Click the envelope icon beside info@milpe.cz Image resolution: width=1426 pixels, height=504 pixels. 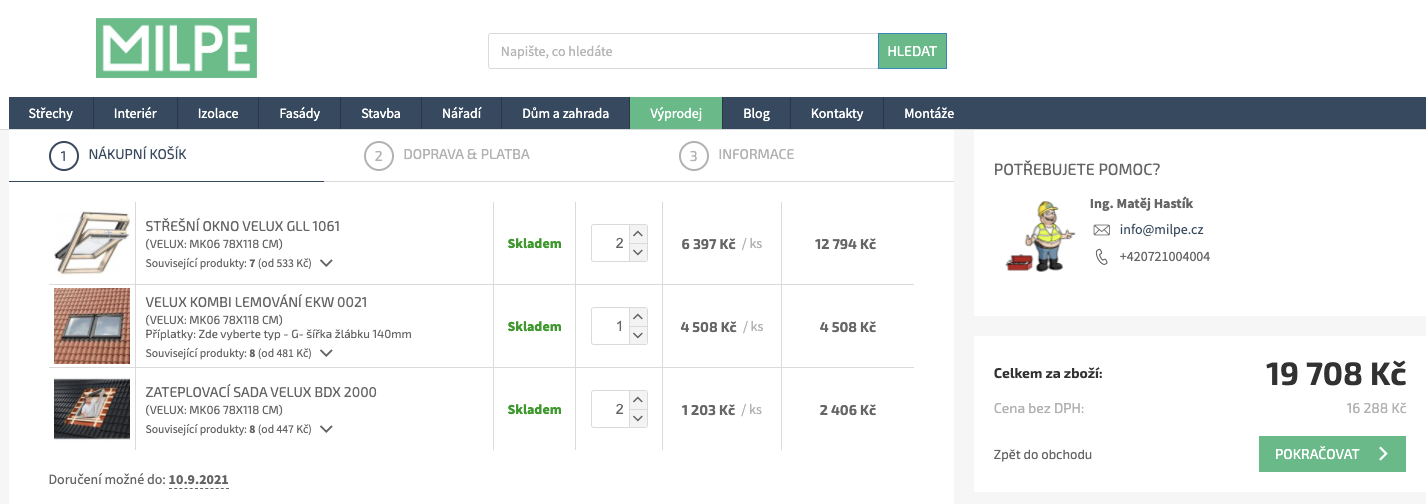pos(1102,230)
